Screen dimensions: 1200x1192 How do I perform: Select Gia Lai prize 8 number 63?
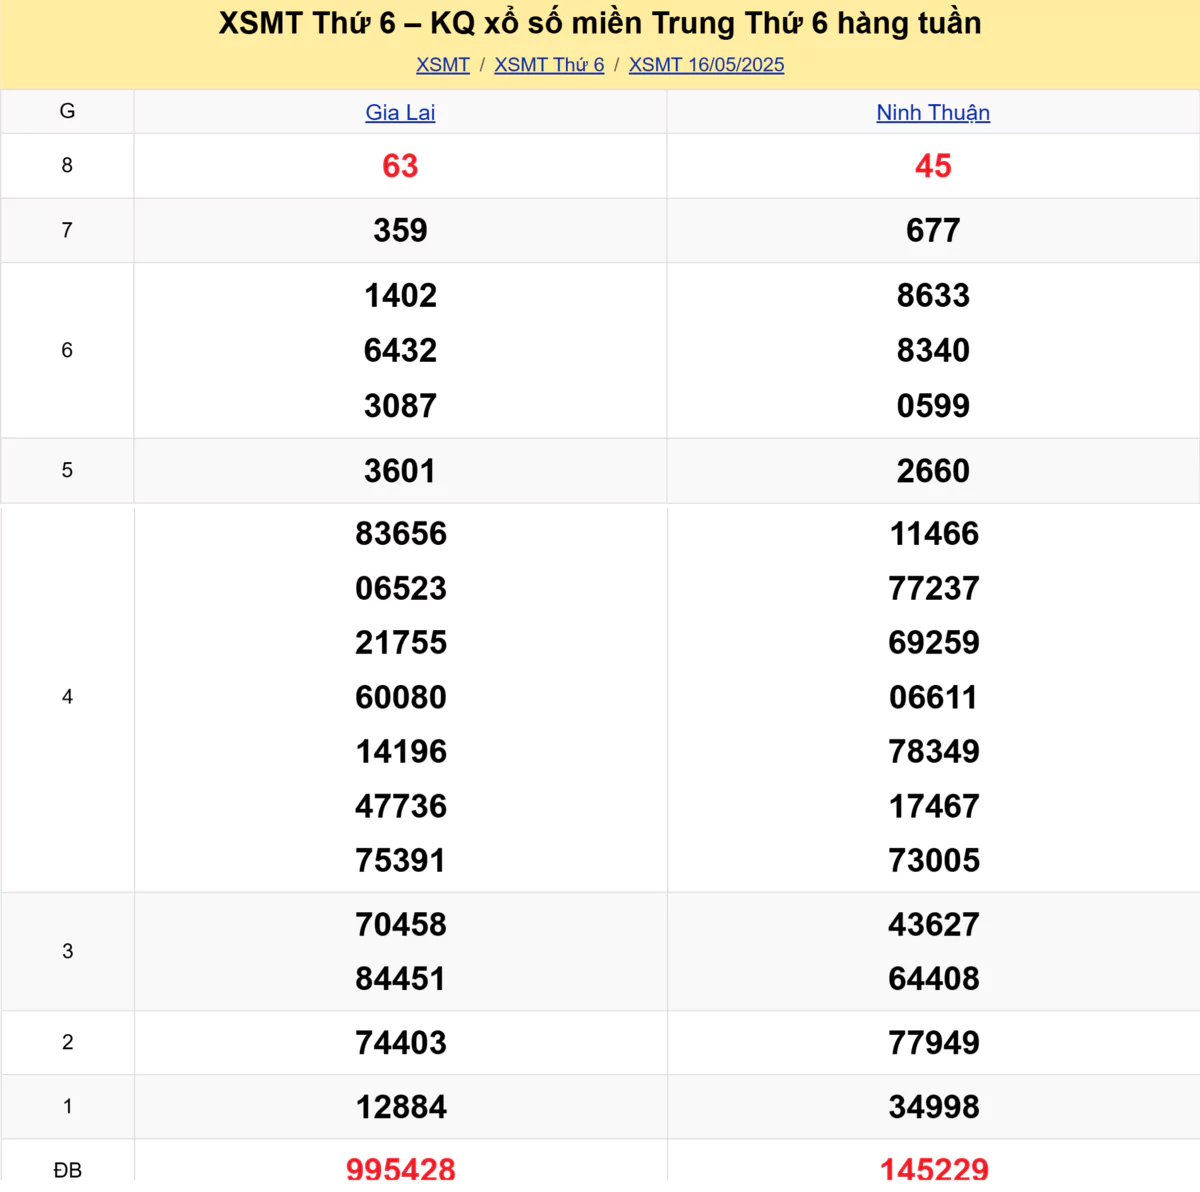[x=400, y=166]
